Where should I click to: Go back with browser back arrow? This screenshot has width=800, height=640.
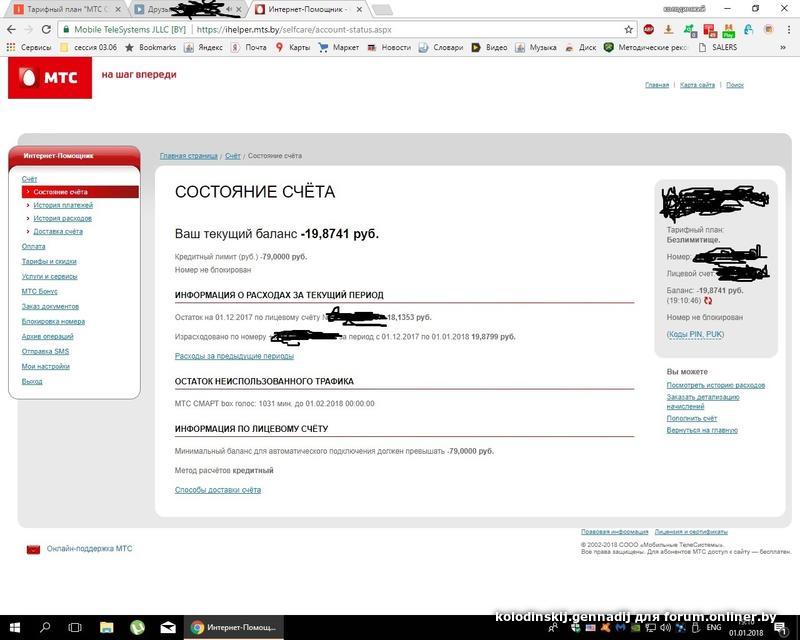(11, 30)
